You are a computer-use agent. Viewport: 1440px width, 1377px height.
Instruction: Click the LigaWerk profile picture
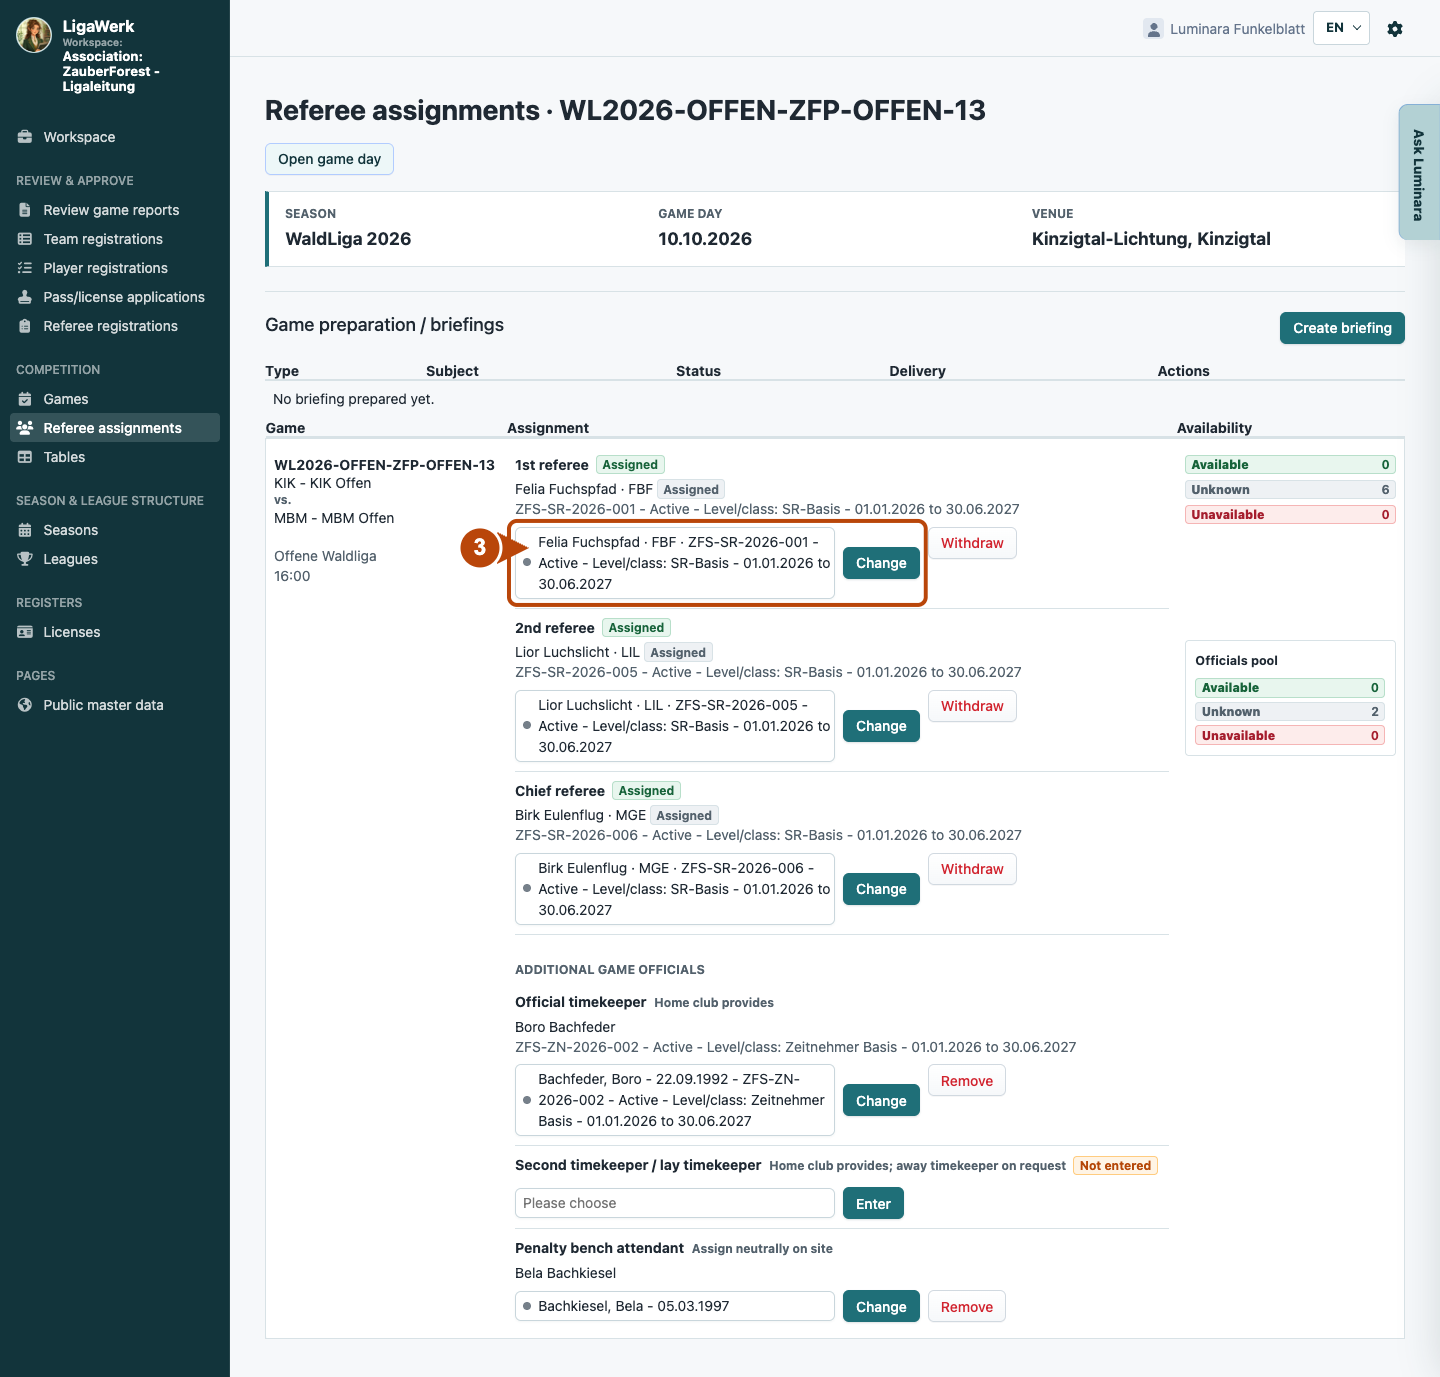coord(34,35)
